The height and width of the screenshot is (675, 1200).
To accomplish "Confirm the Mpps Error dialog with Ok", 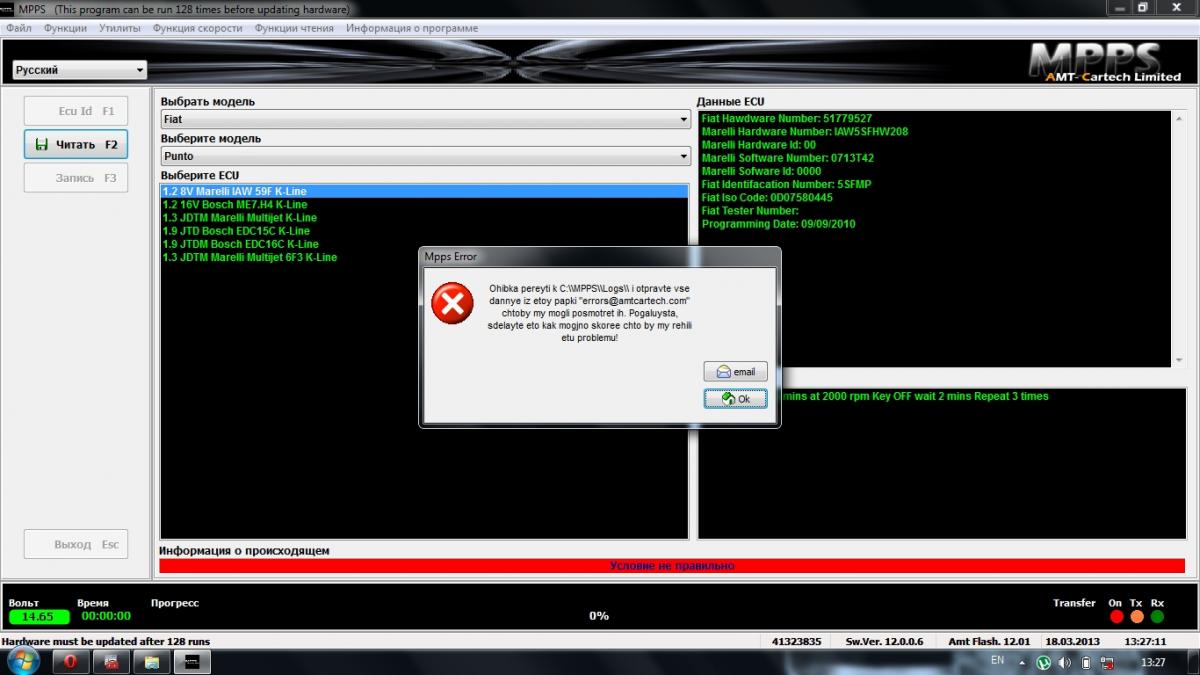I will pos(736,399).
